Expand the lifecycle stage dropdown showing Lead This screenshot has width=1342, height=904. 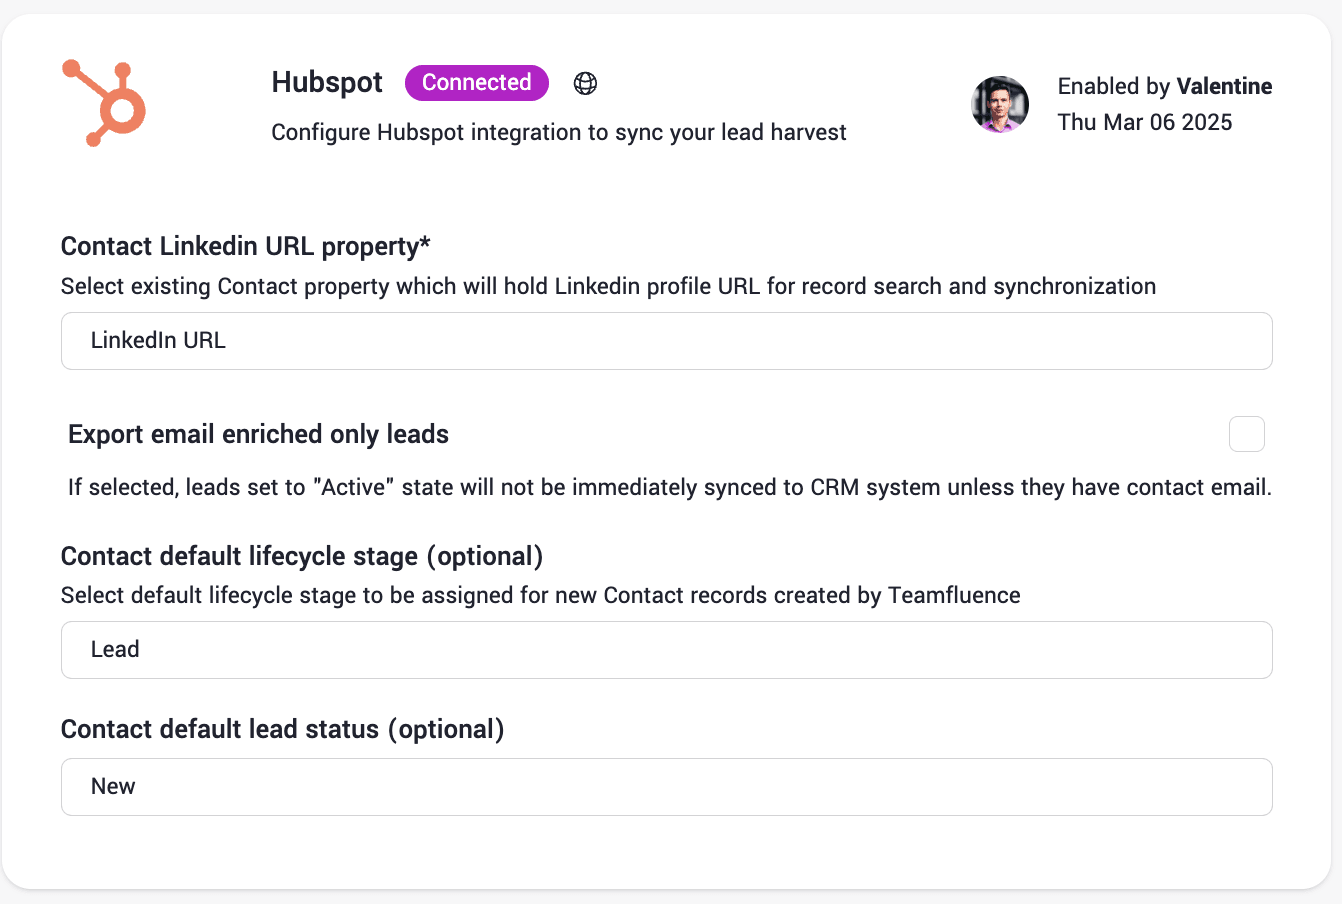pyautogui.click(x=666, y=650)
